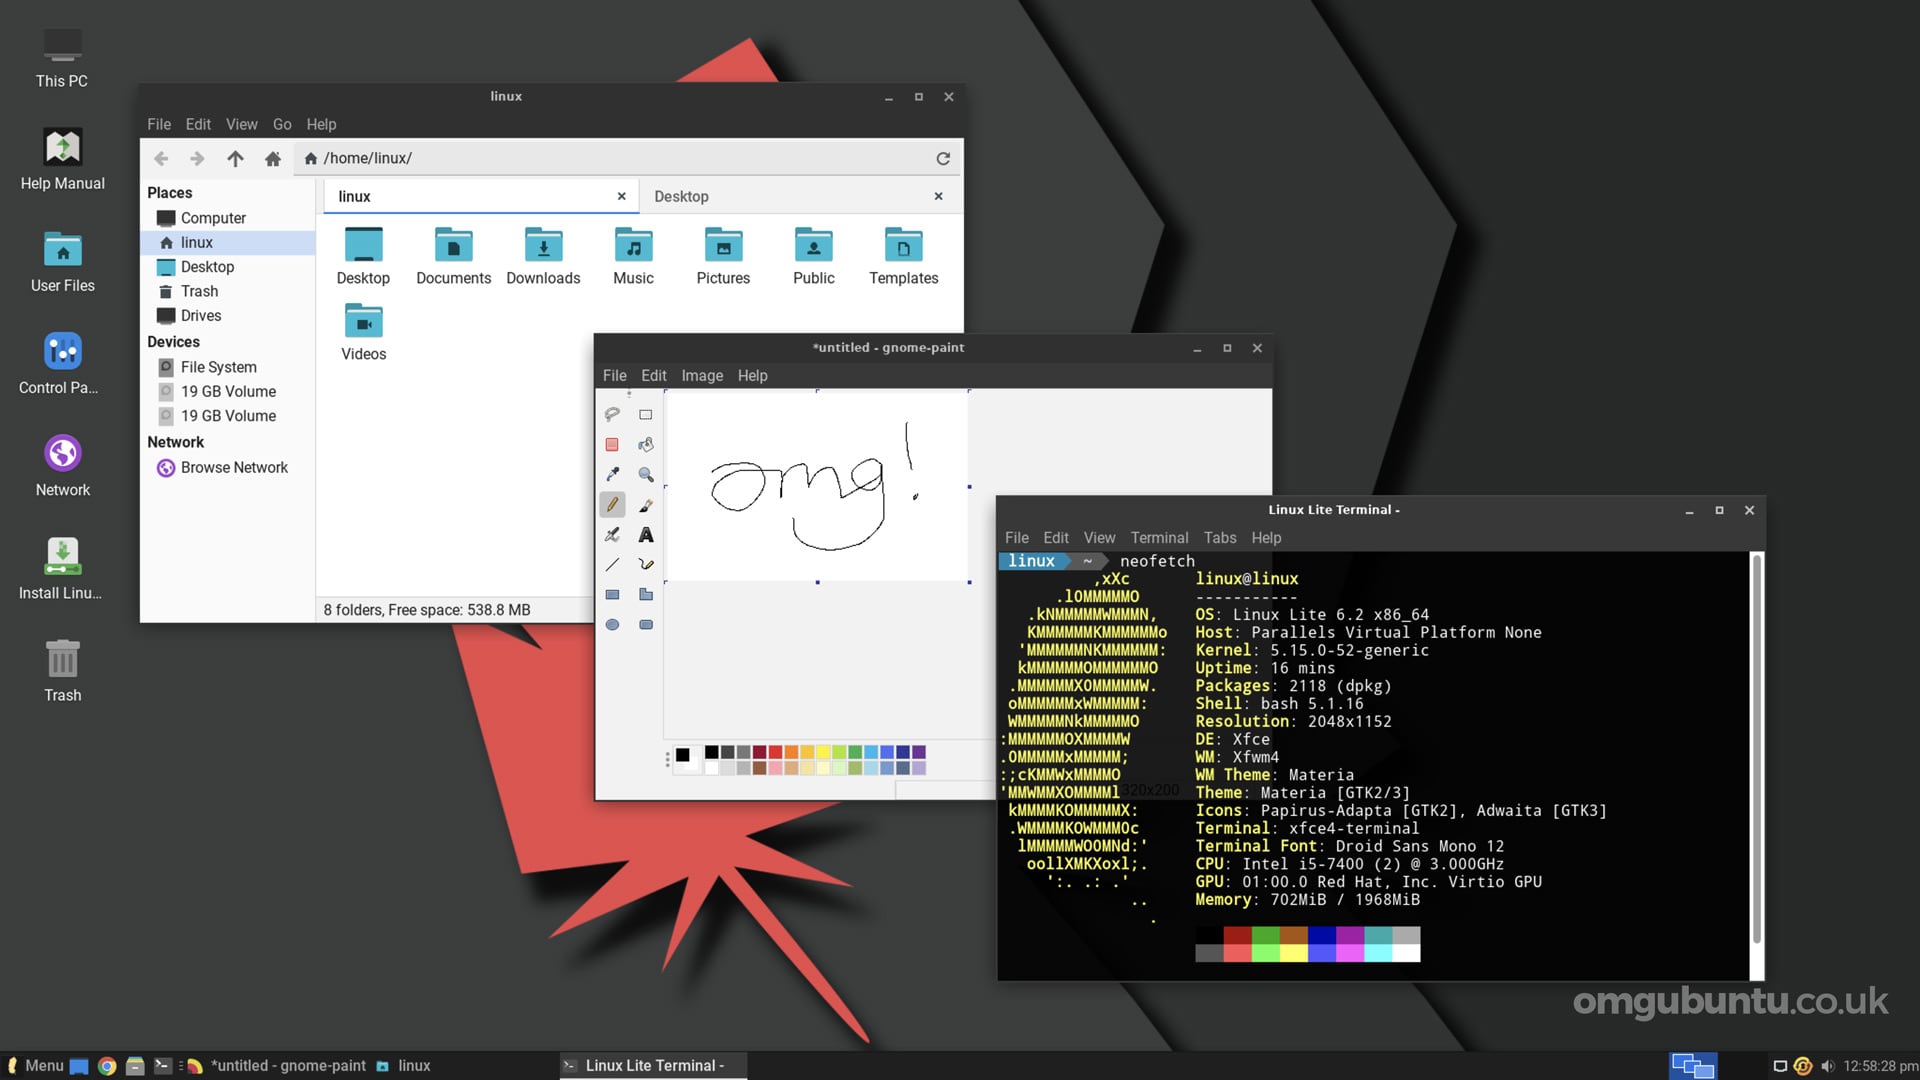The image size is (1920, 1080).
Task: Expand Devices section in file manager sidebar
Action: [x=173, y=342]
